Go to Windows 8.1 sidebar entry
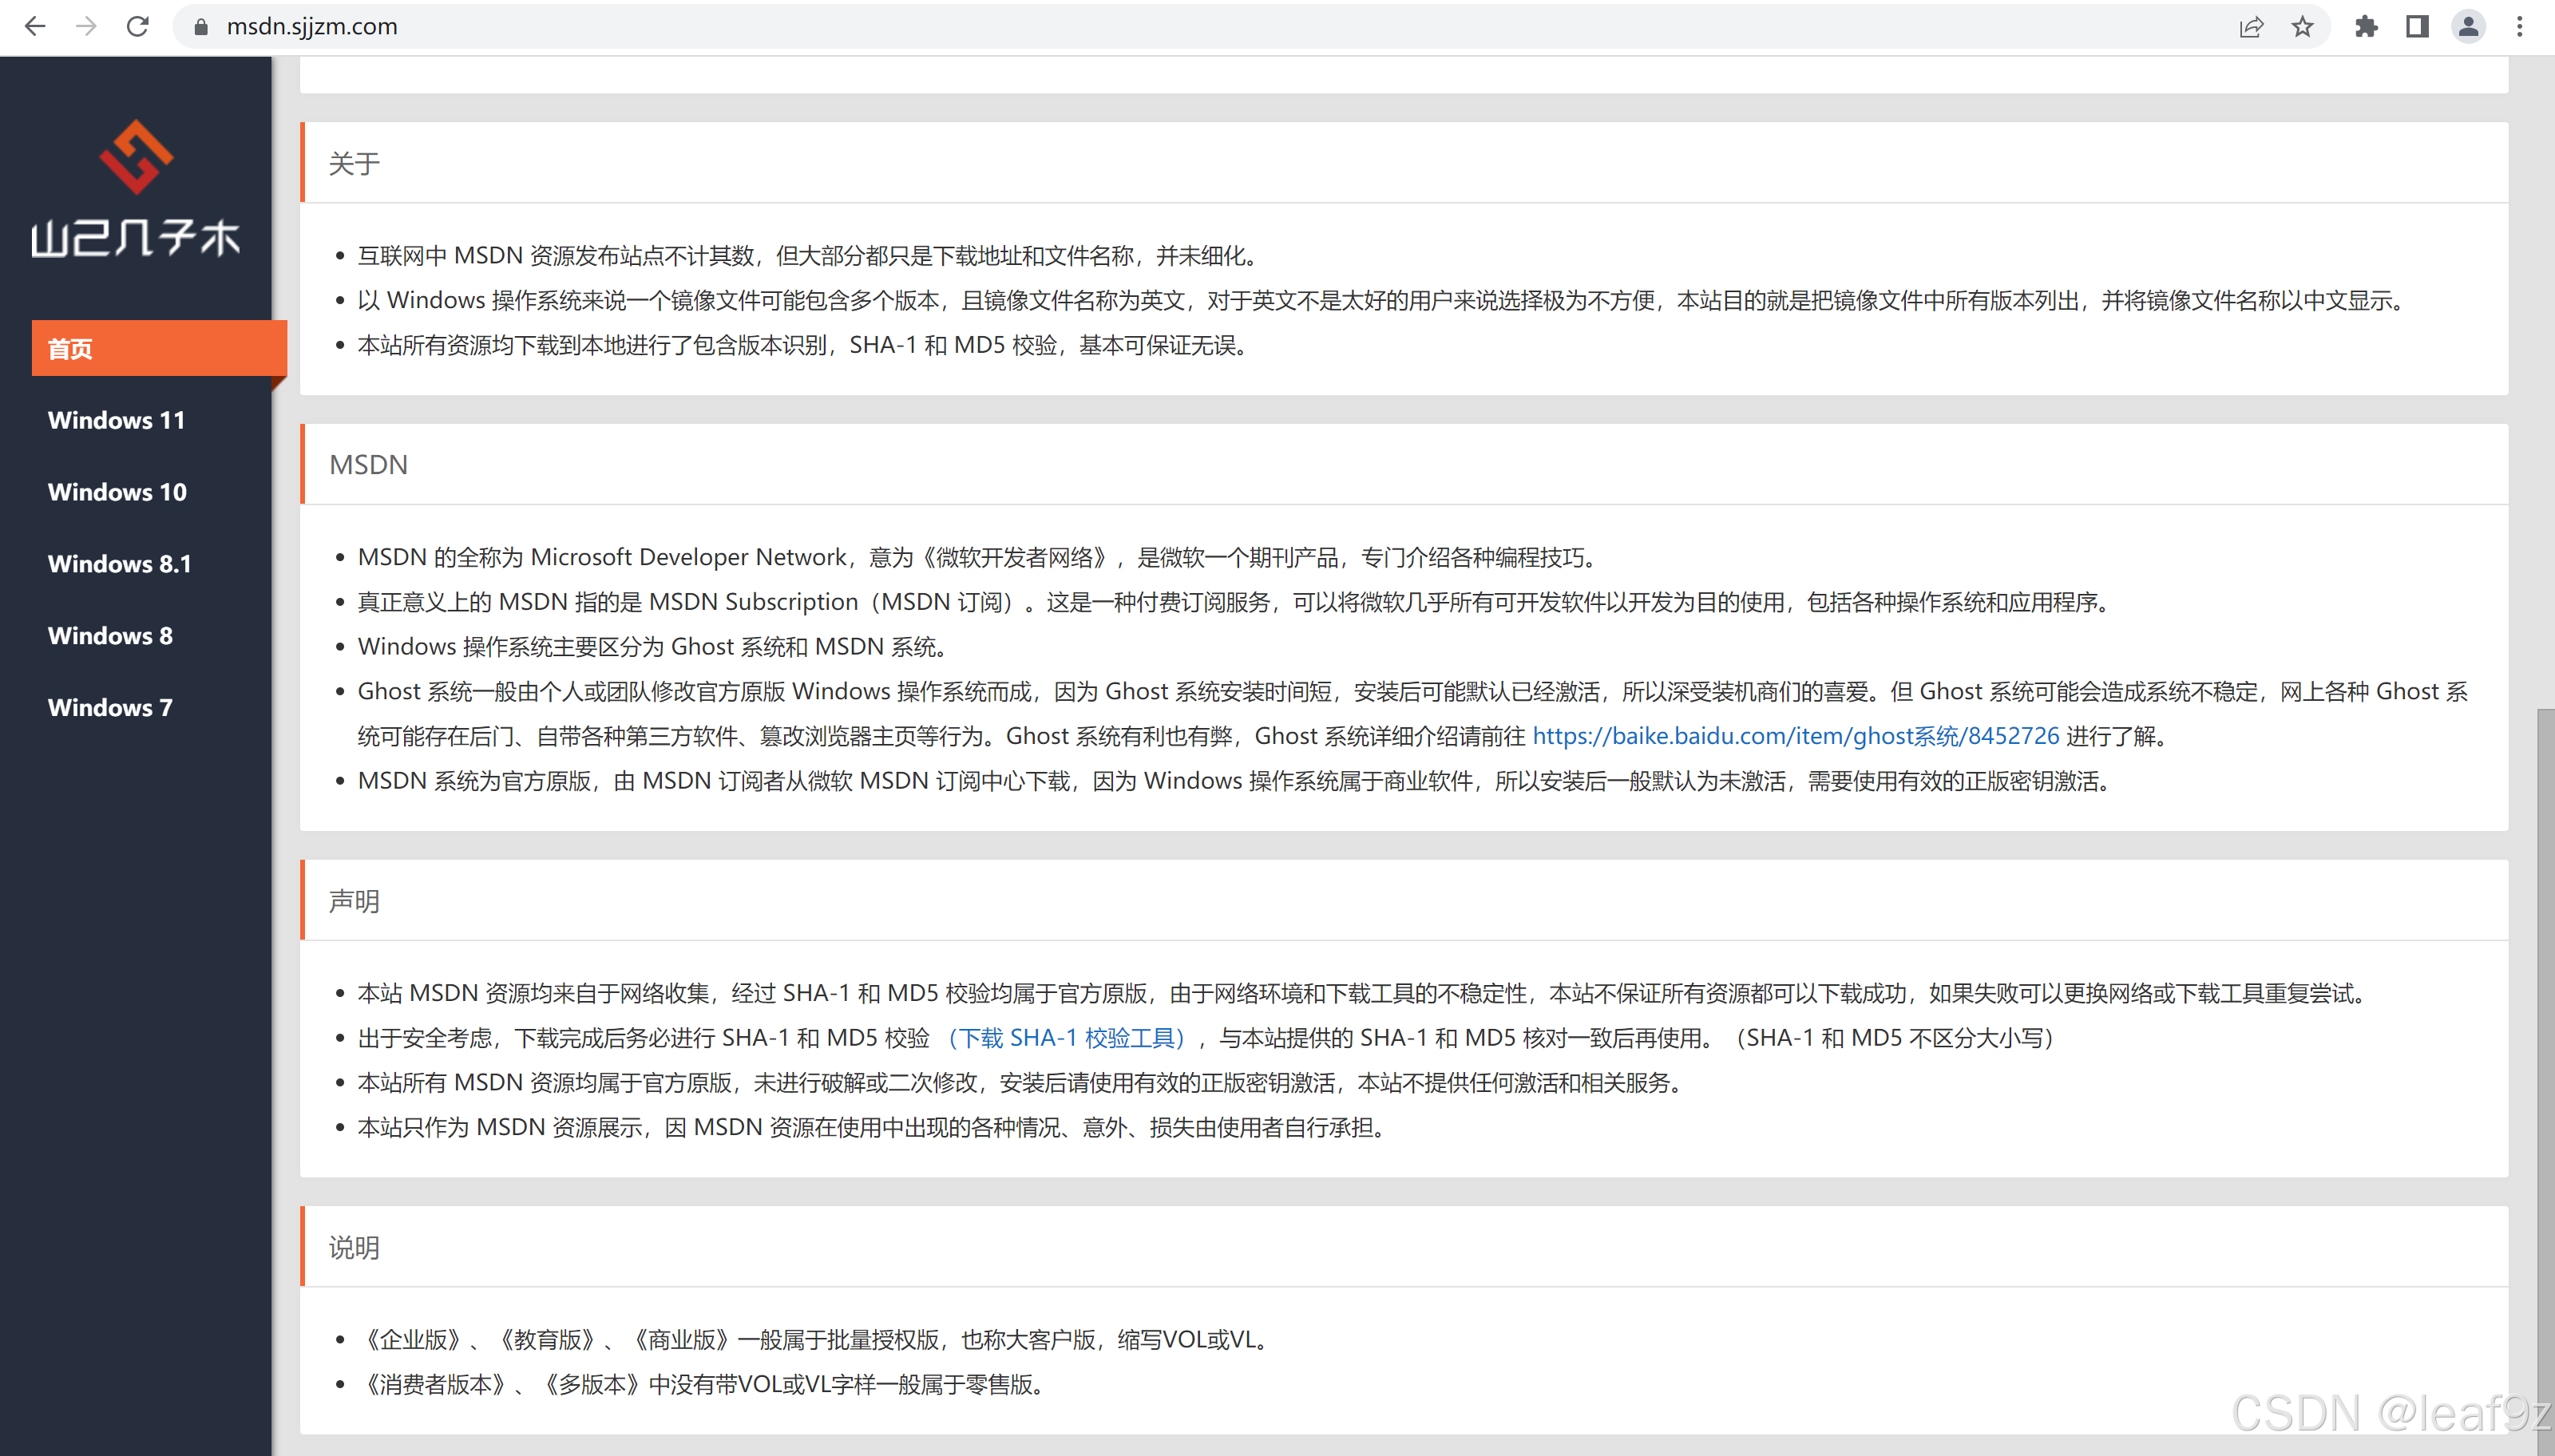This screenshot has width=2555, height=1456. click(x=119, y=564)
